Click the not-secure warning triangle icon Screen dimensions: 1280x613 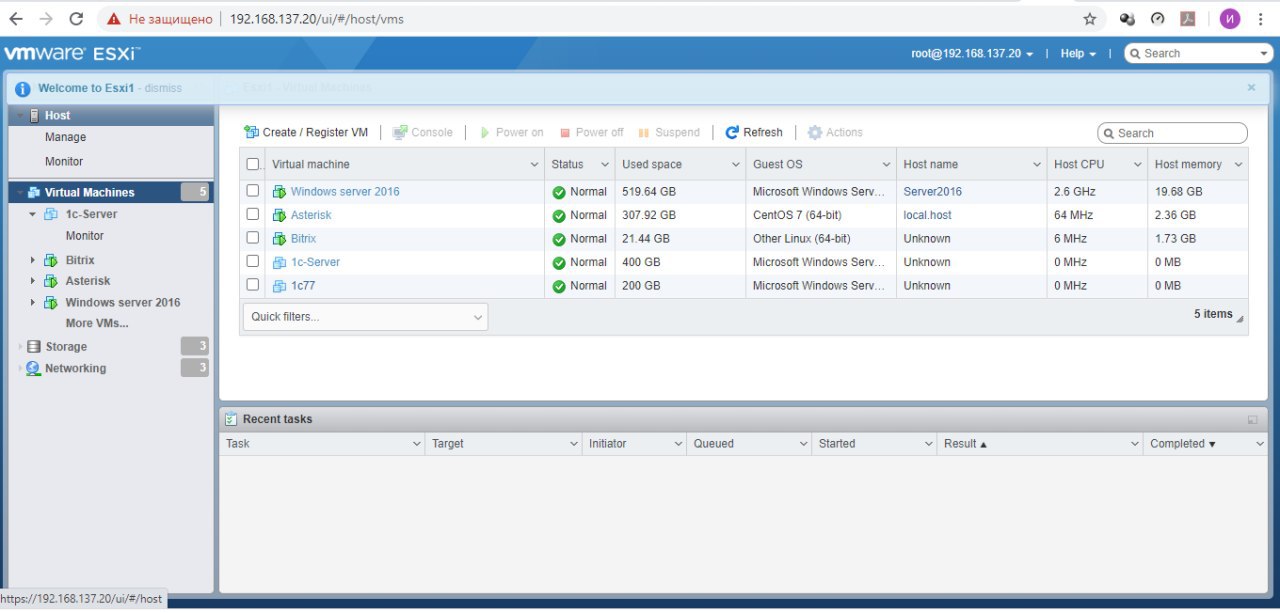pyautogui.click(x=114, y=19)
